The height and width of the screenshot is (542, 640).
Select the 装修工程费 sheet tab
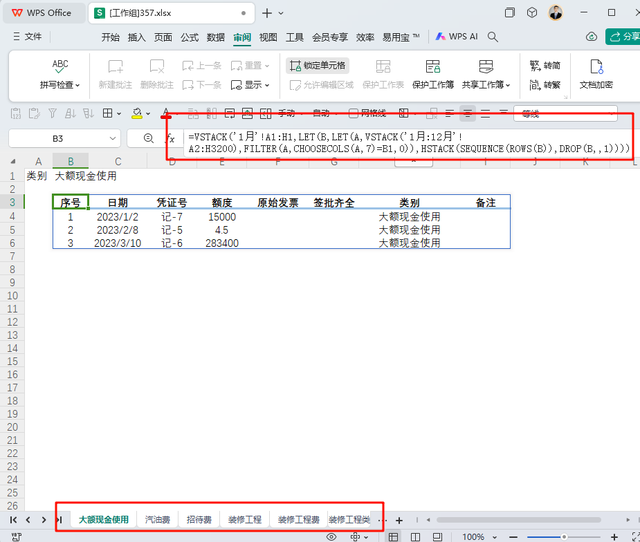299,520
